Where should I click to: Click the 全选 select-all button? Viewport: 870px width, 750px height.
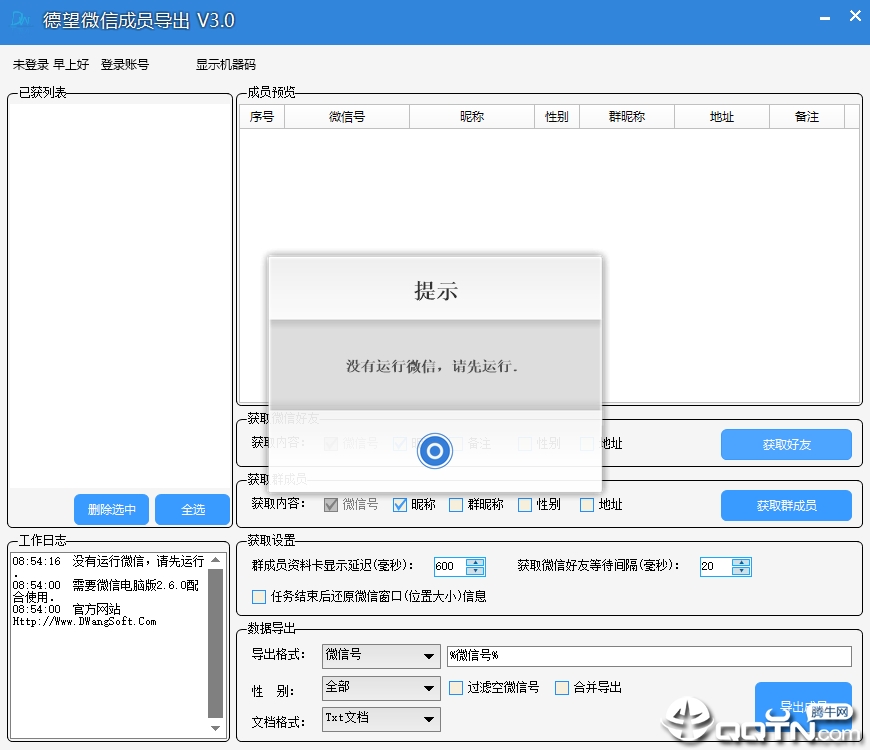pyautogui.click(x=192, y=509)
